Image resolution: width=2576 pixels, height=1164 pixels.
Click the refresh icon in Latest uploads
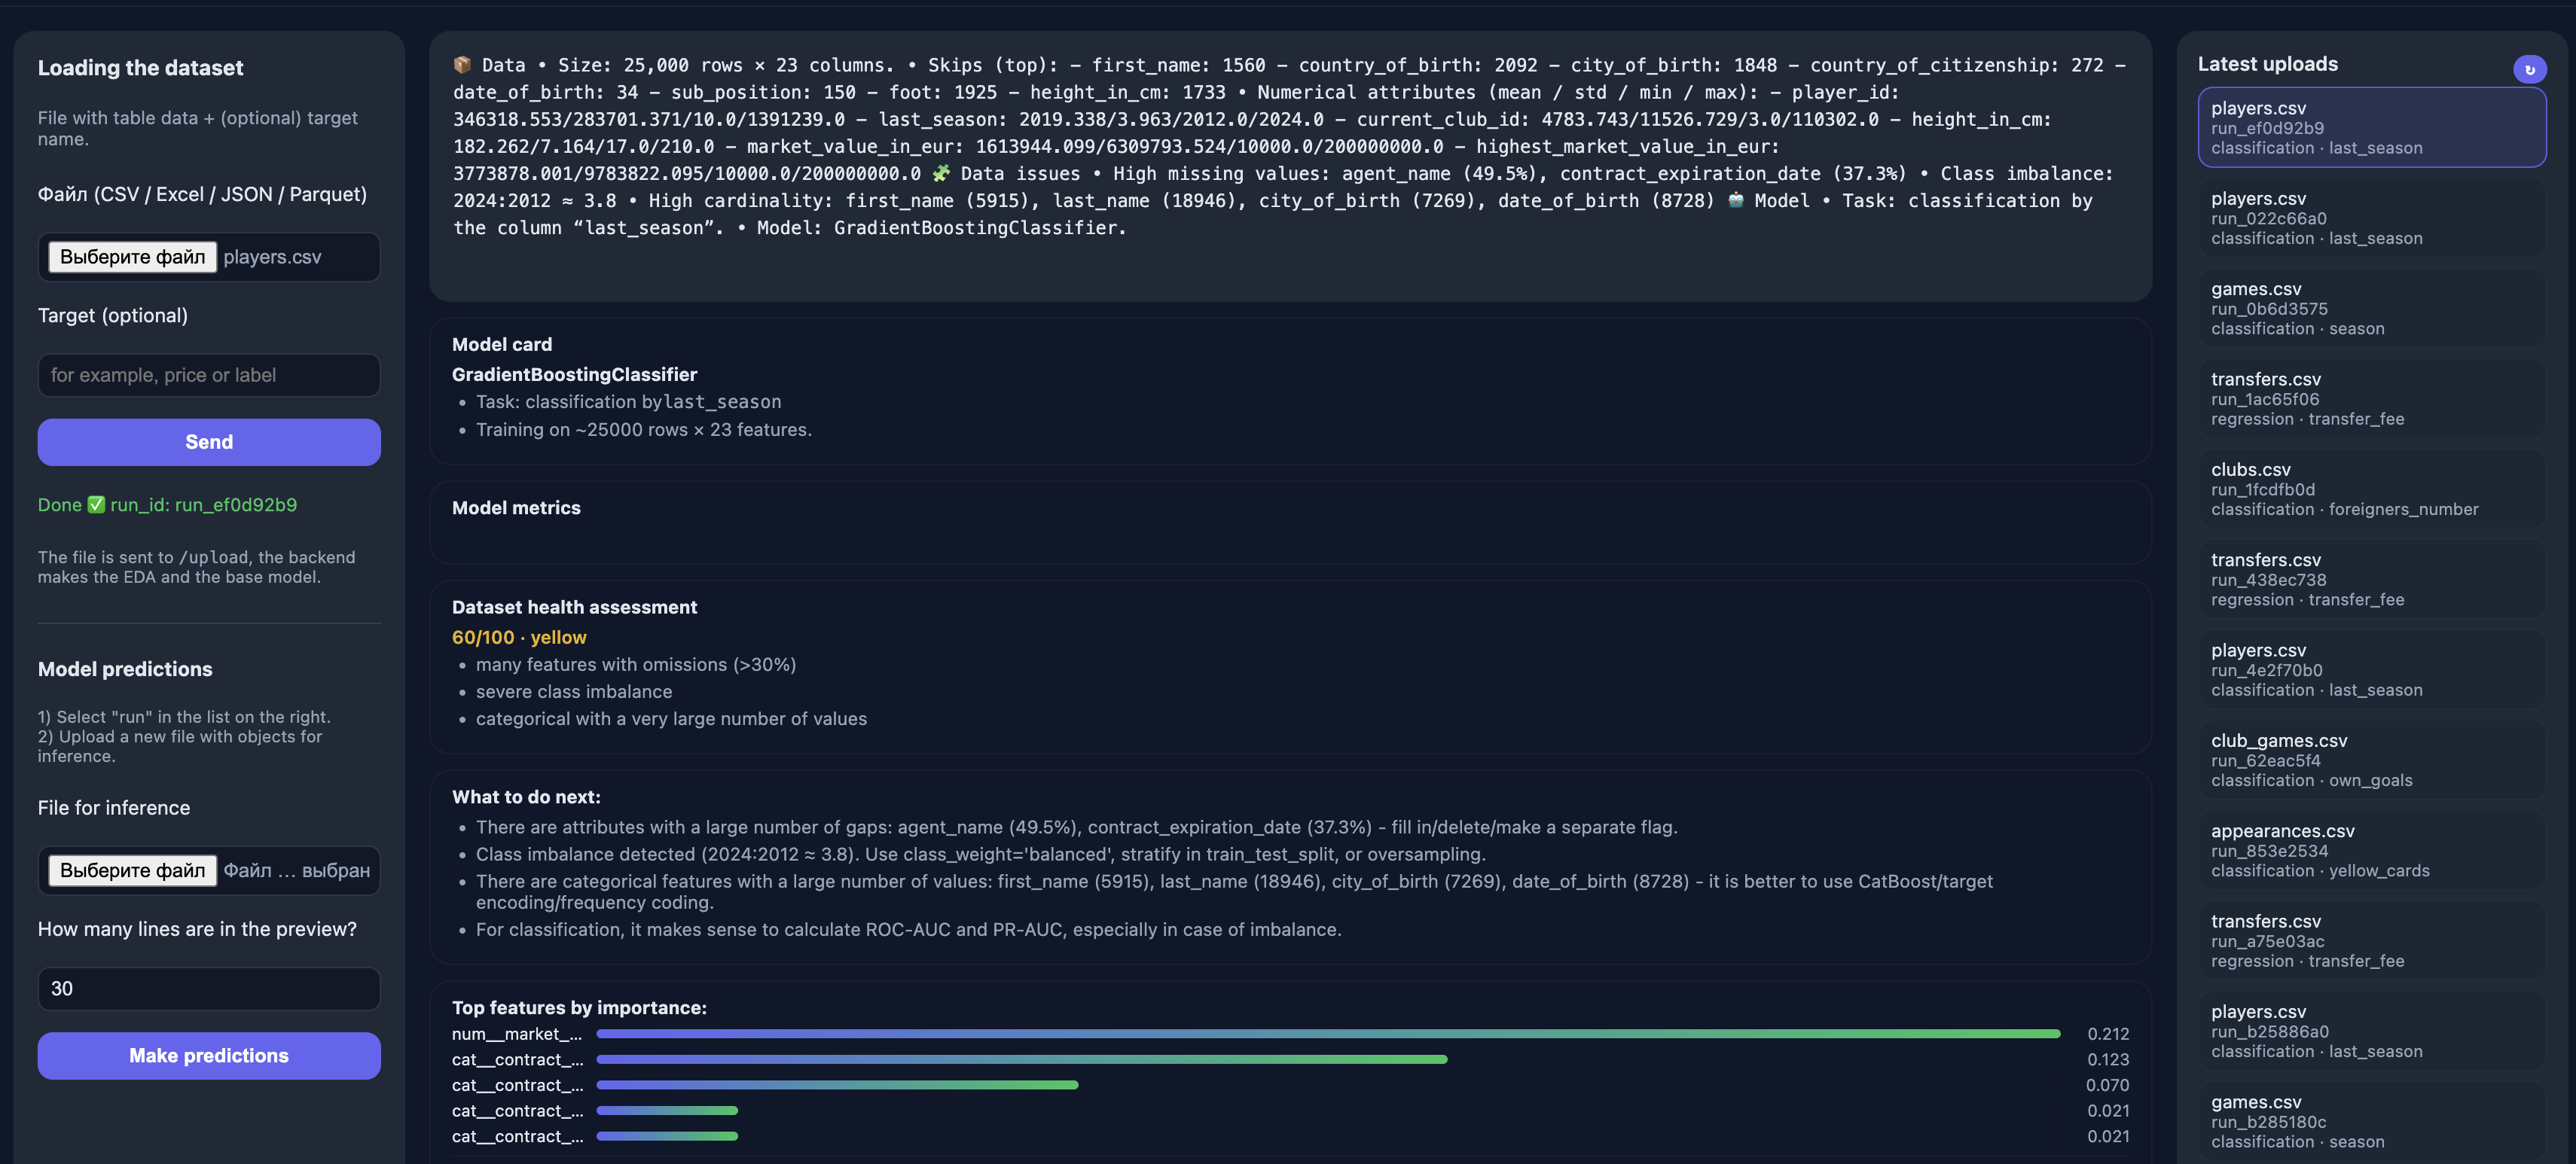pyautogui.click(x=2529, y=69)
